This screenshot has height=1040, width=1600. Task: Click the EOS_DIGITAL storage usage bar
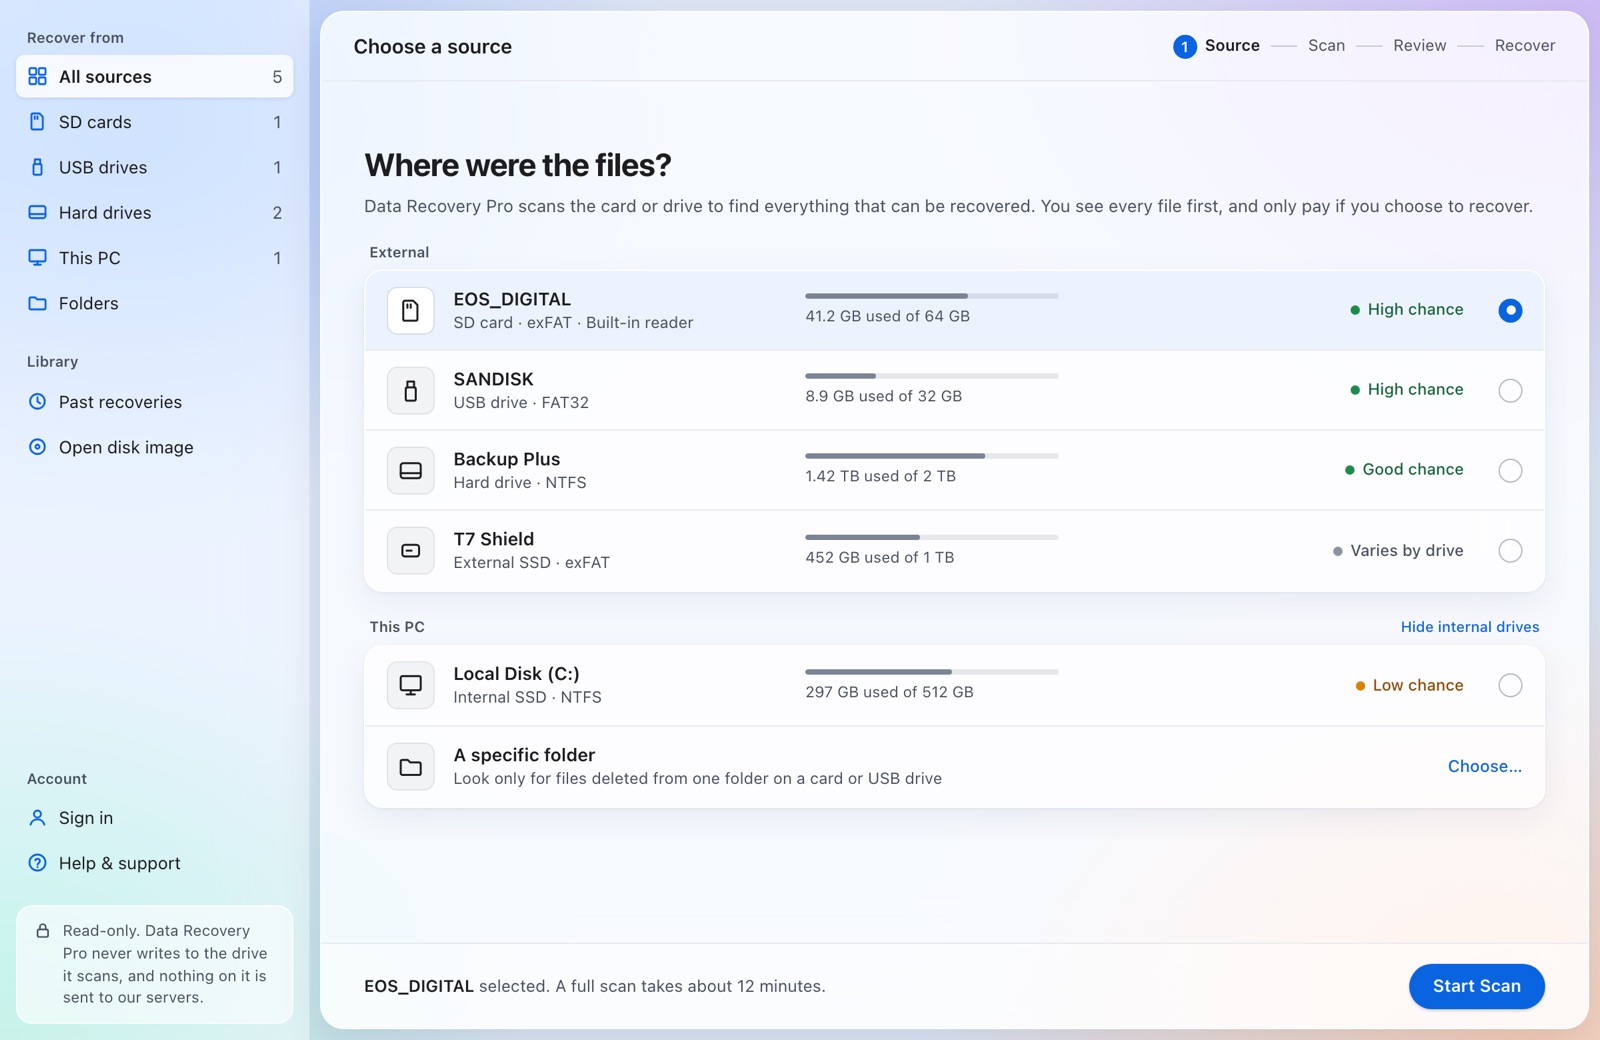(931, 296)
